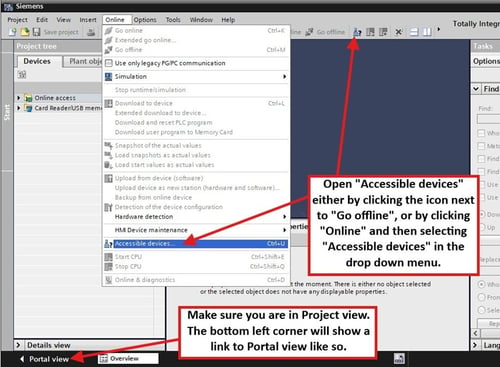Click the cross-reference X toolbar icon

tap(398, 32)
